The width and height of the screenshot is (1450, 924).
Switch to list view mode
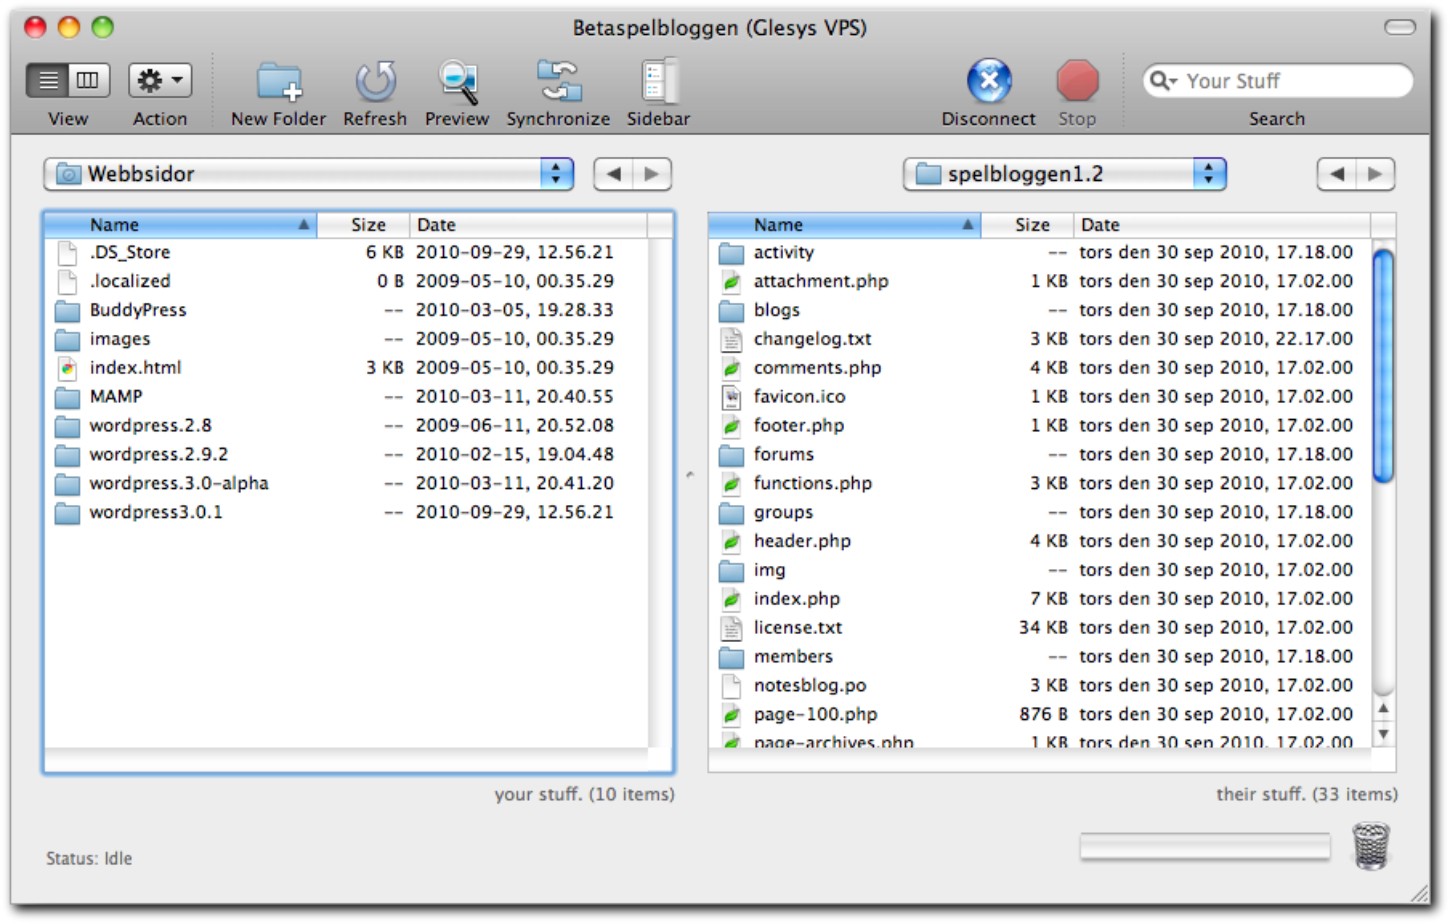[x=48, y=80]
